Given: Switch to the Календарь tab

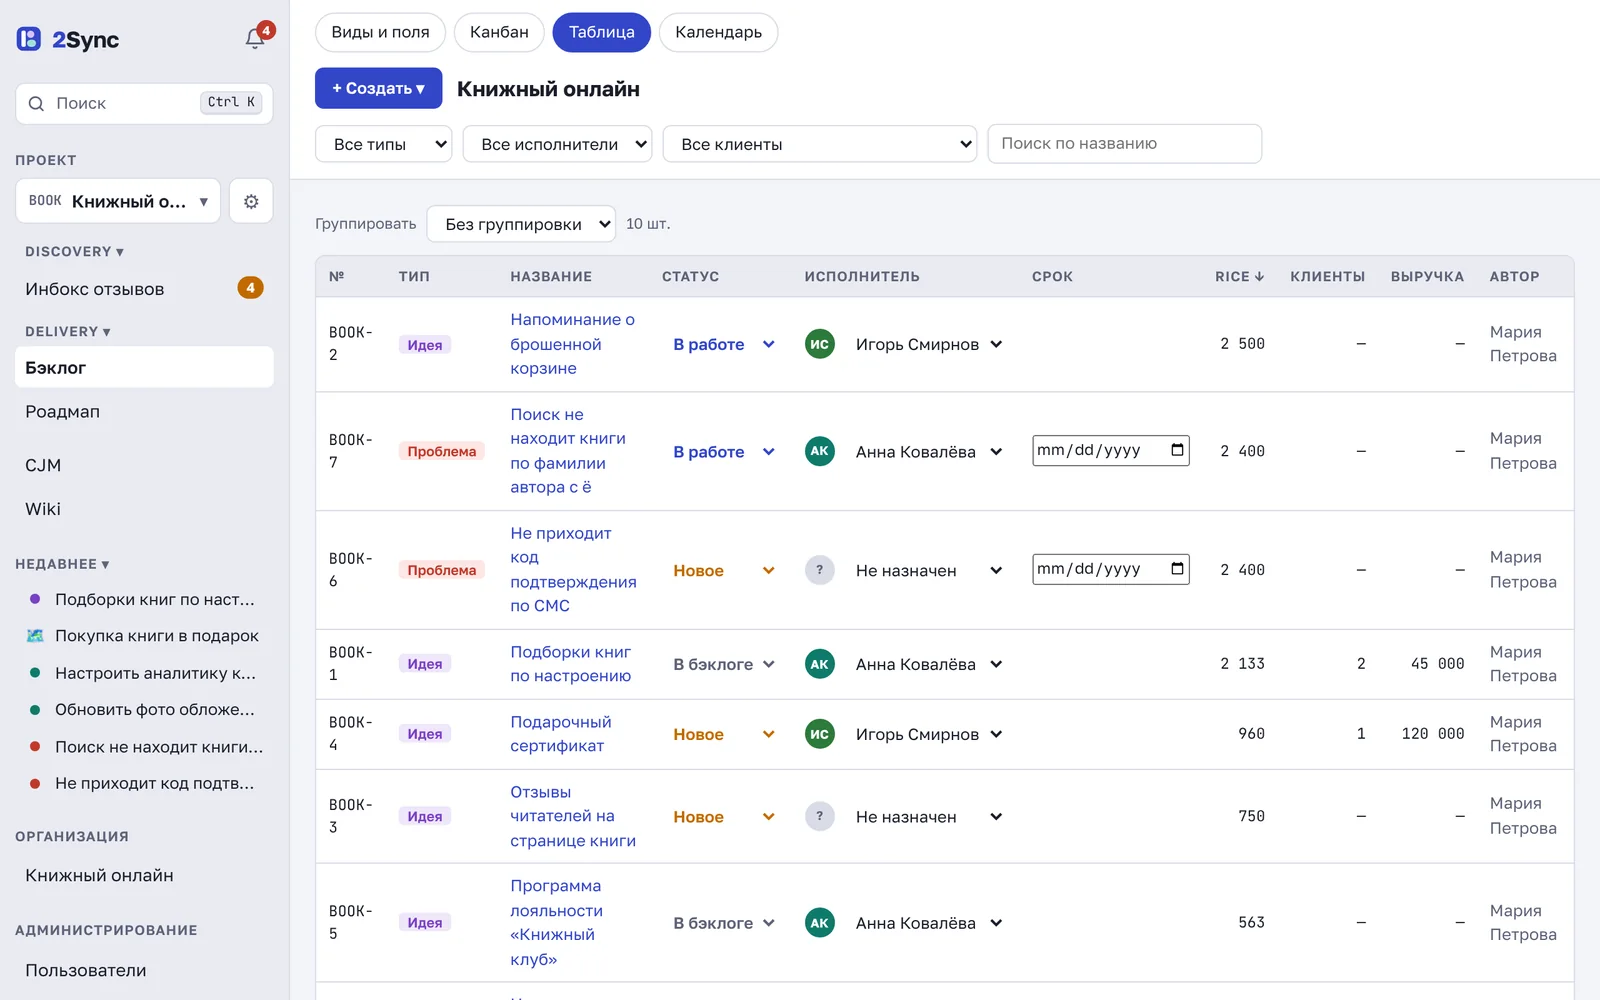Looking at the screenshot, I should pos(718,32).
